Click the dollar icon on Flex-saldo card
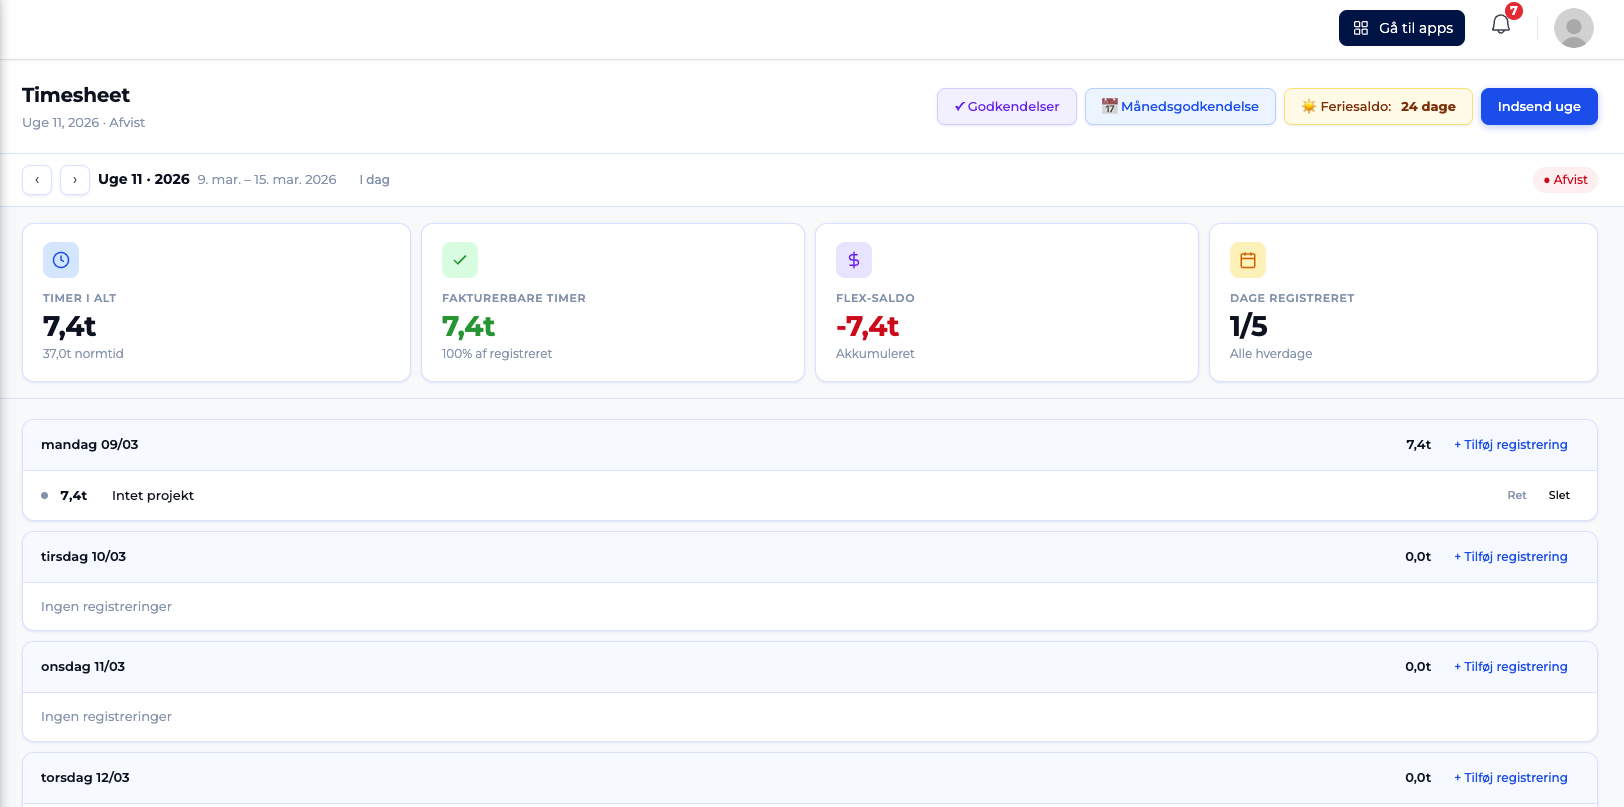 (854, 260)
